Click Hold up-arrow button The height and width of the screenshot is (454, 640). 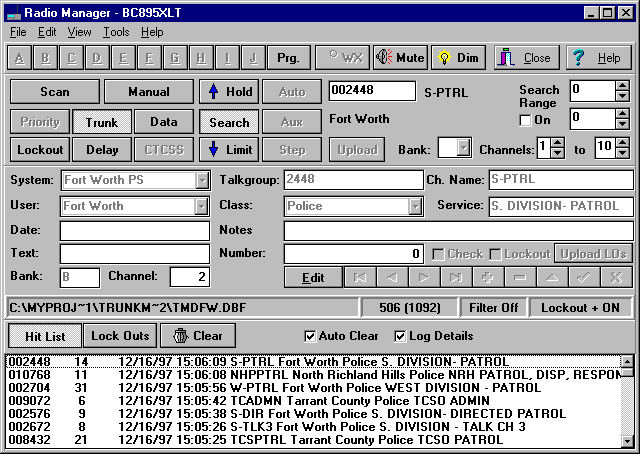pos(229,91)
